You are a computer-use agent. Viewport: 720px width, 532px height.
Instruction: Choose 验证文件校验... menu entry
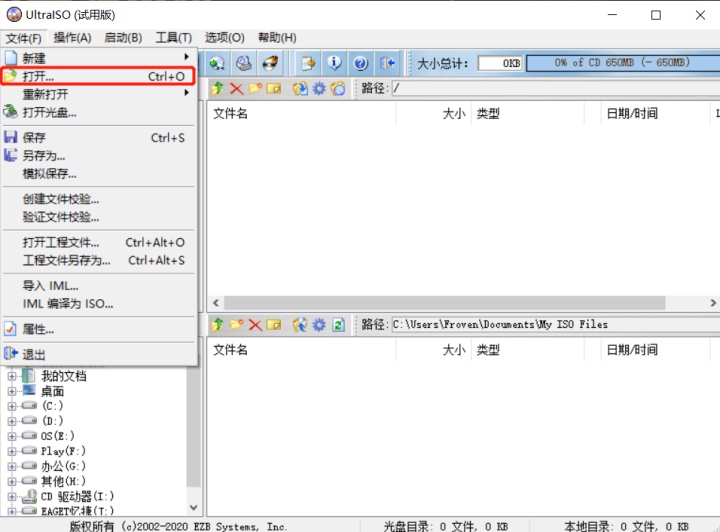tap(98, 217)
